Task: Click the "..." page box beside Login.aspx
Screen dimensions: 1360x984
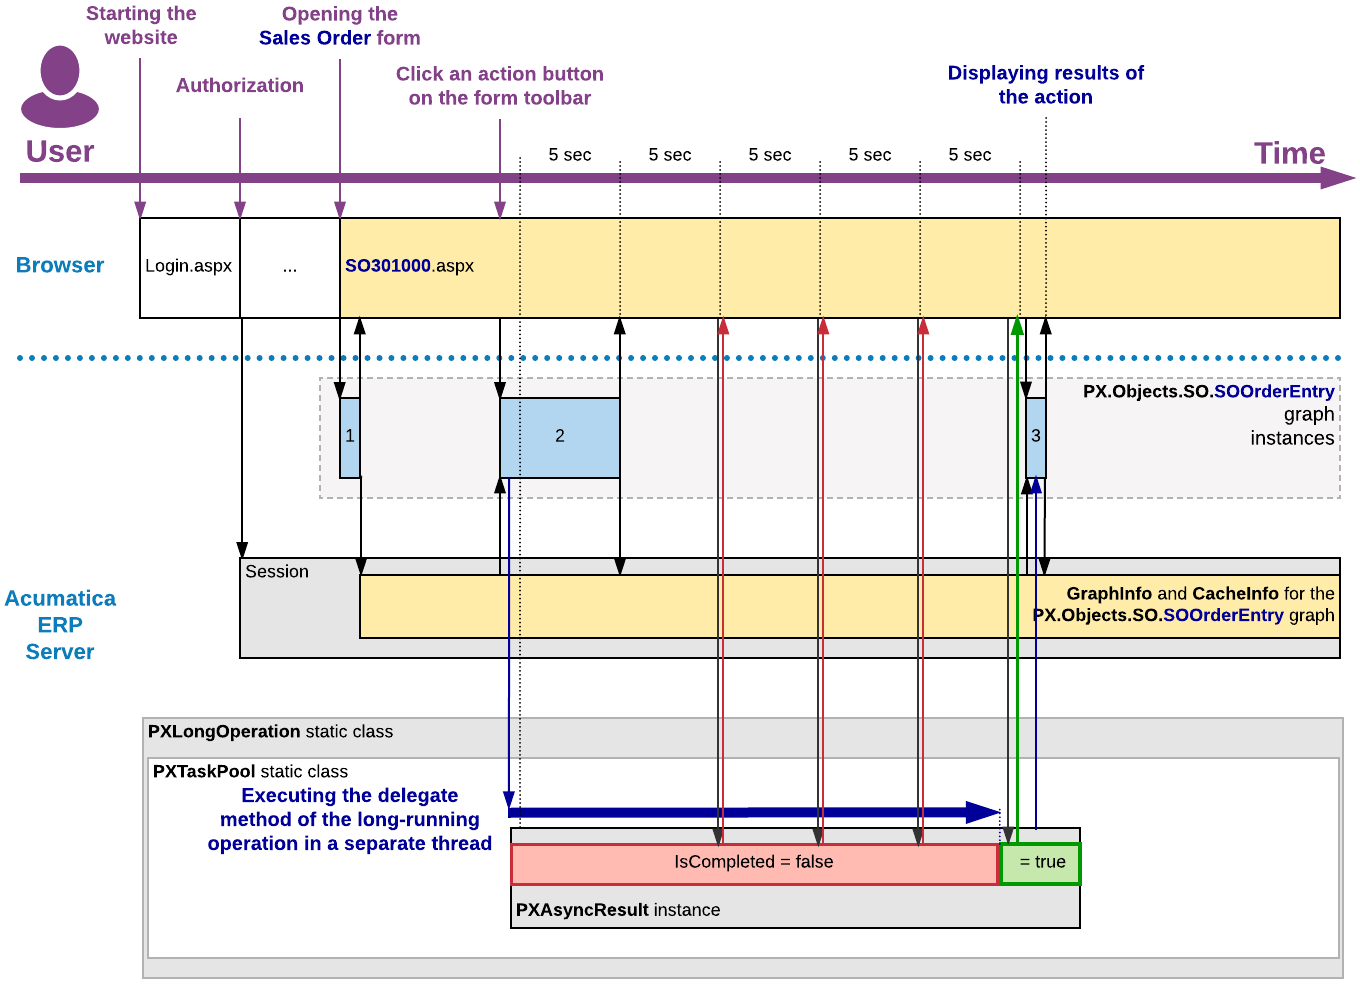Action: click(290, 268)
